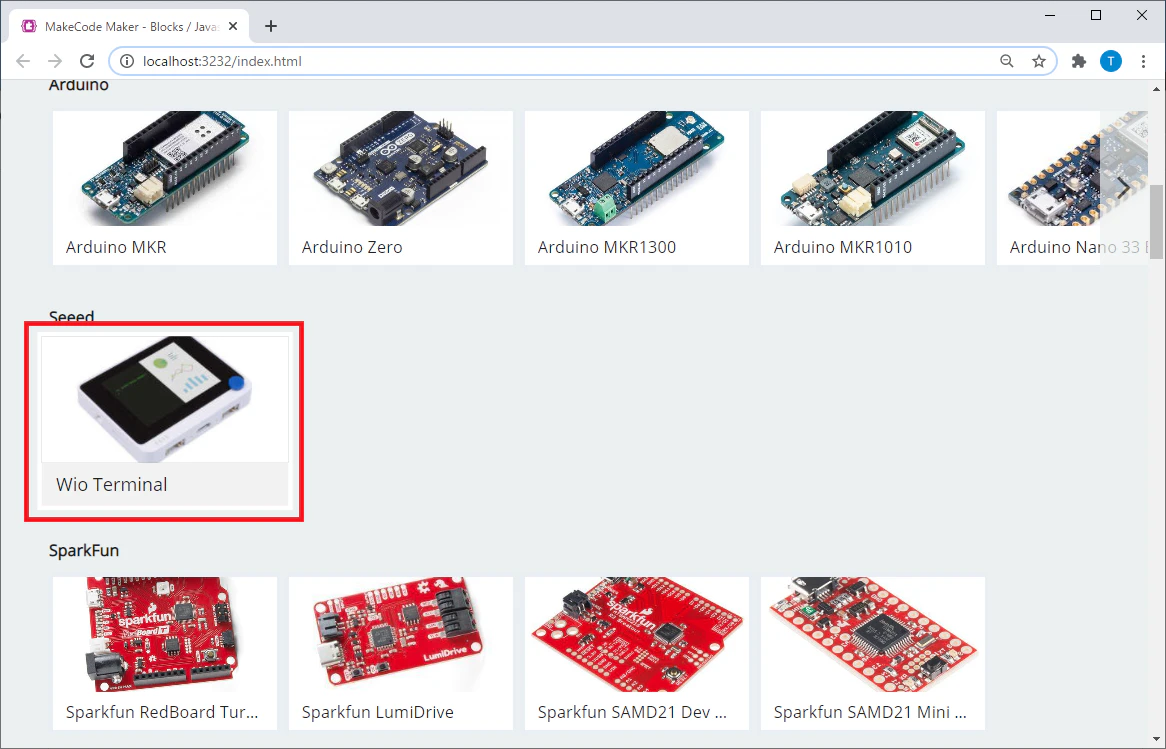Click the address bar URL

click(x=222, y=61)
